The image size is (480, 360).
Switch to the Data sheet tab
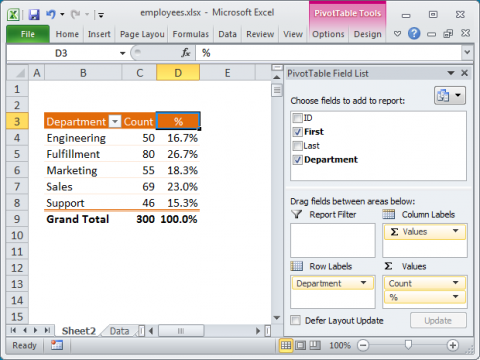tap(119, 331)
